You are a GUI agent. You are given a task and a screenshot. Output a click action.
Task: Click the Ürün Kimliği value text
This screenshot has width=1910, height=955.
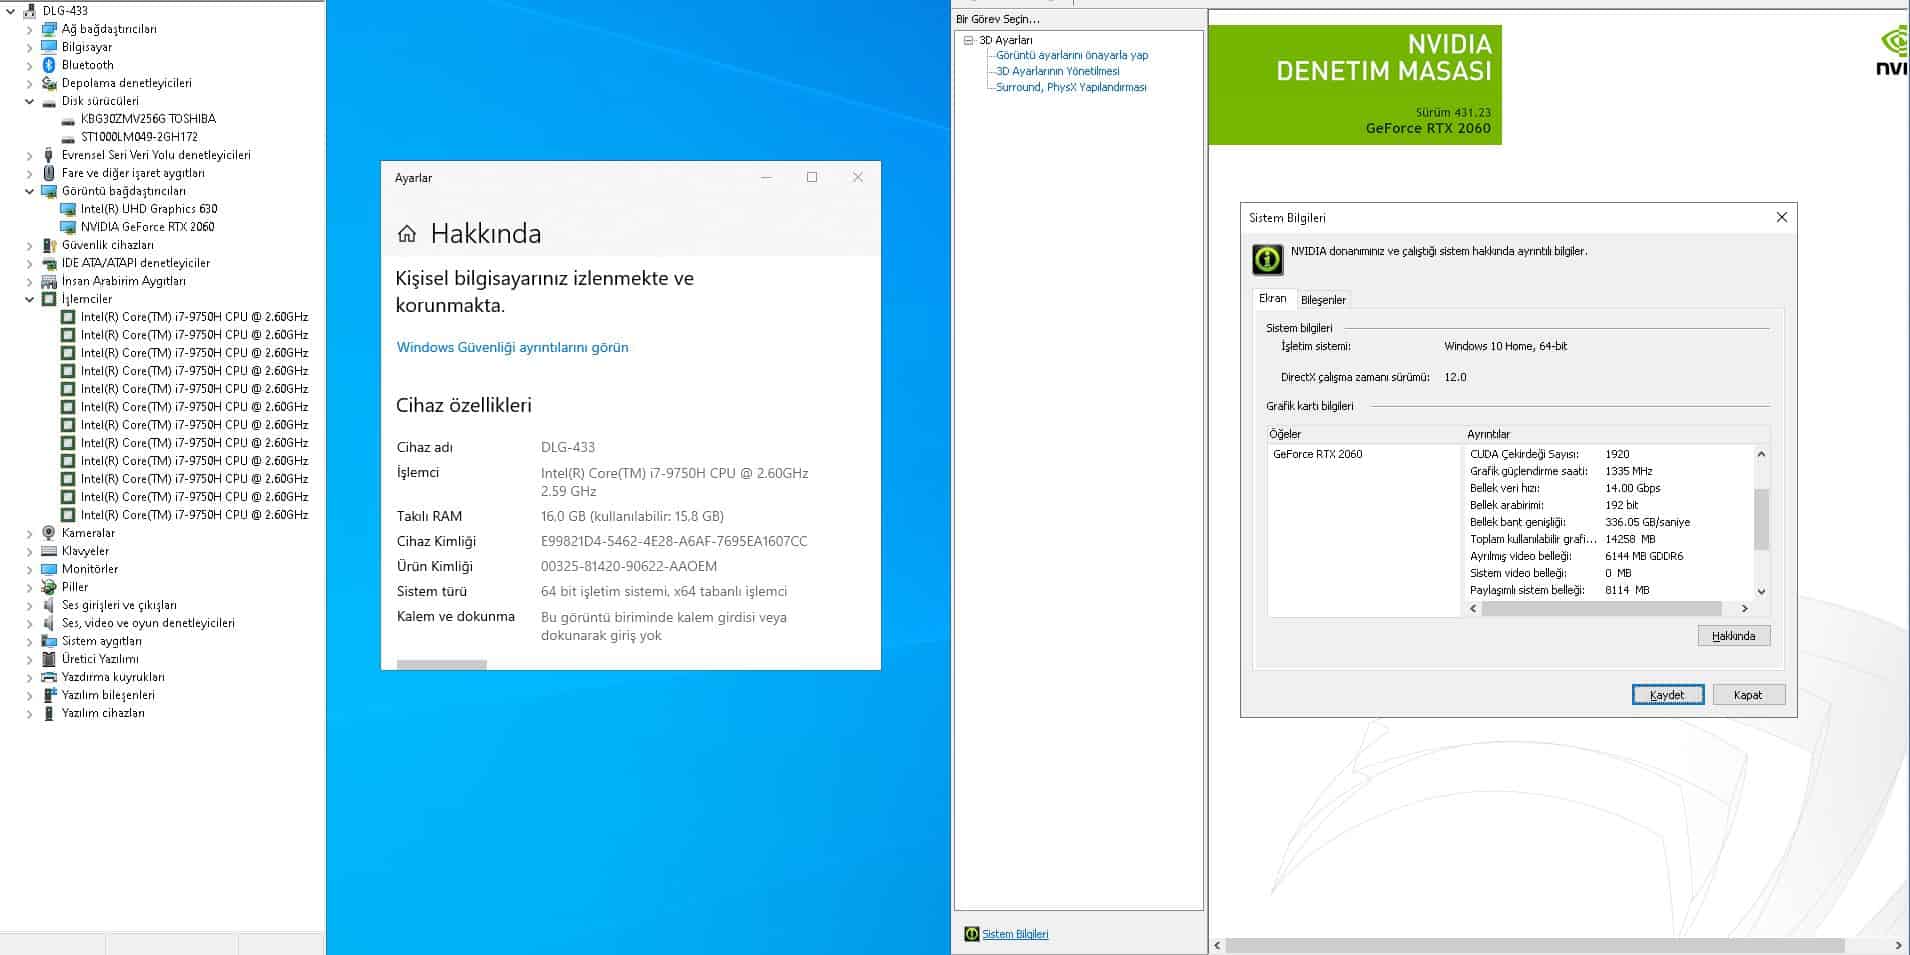click(x=629, y=566)
